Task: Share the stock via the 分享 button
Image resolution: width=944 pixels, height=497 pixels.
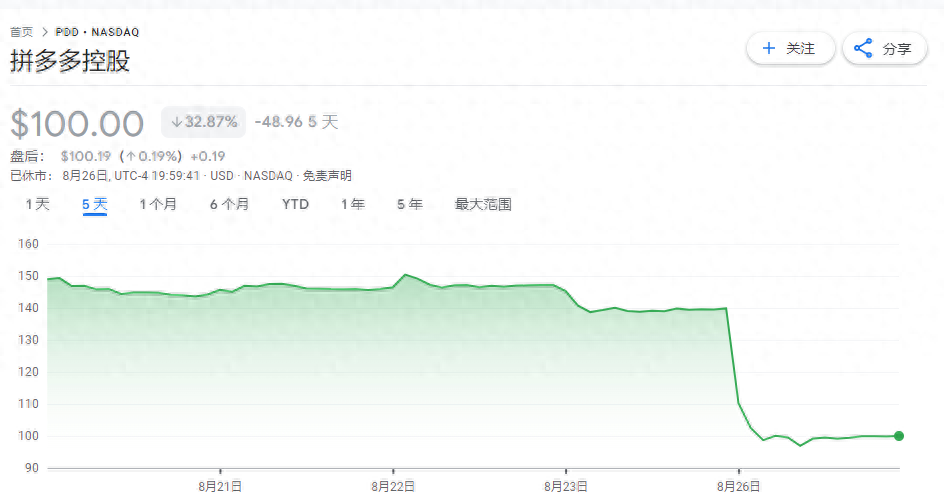Action: (x=884, y=48)
